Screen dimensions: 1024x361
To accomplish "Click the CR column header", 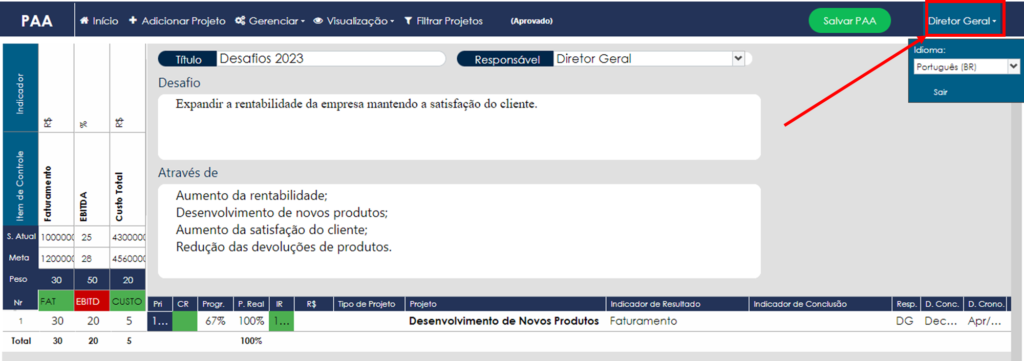I will click(184, 304).
